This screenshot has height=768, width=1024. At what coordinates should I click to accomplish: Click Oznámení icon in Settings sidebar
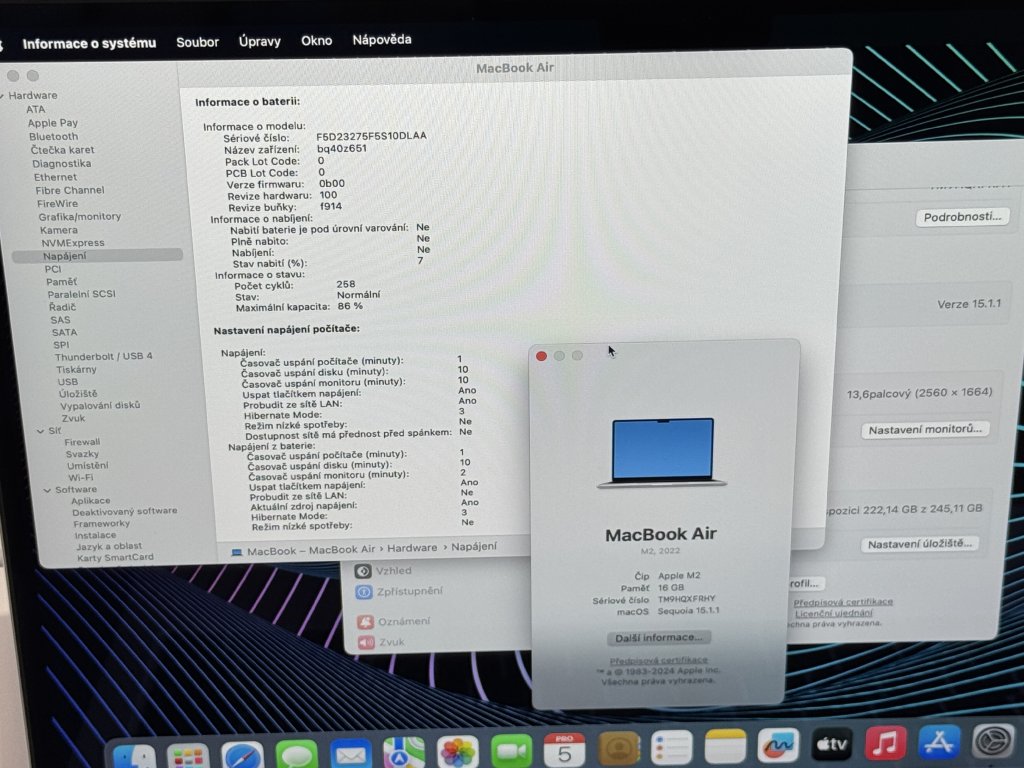click(x=366, y=622)
